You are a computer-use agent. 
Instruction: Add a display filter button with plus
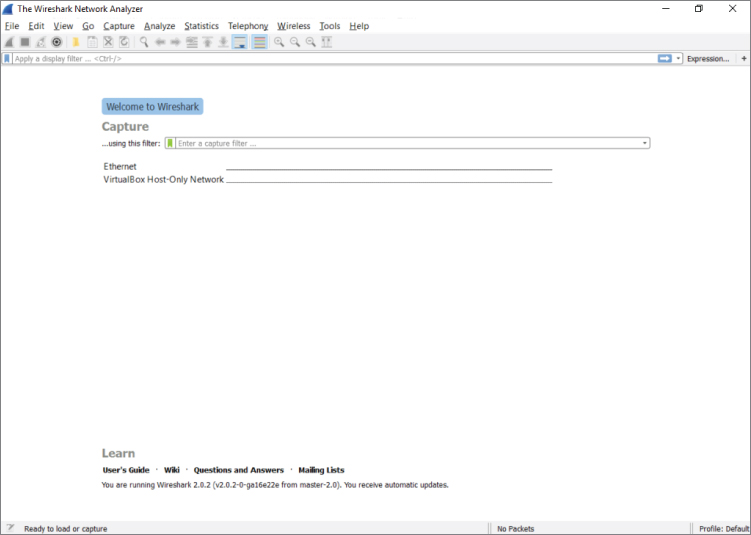744,58
